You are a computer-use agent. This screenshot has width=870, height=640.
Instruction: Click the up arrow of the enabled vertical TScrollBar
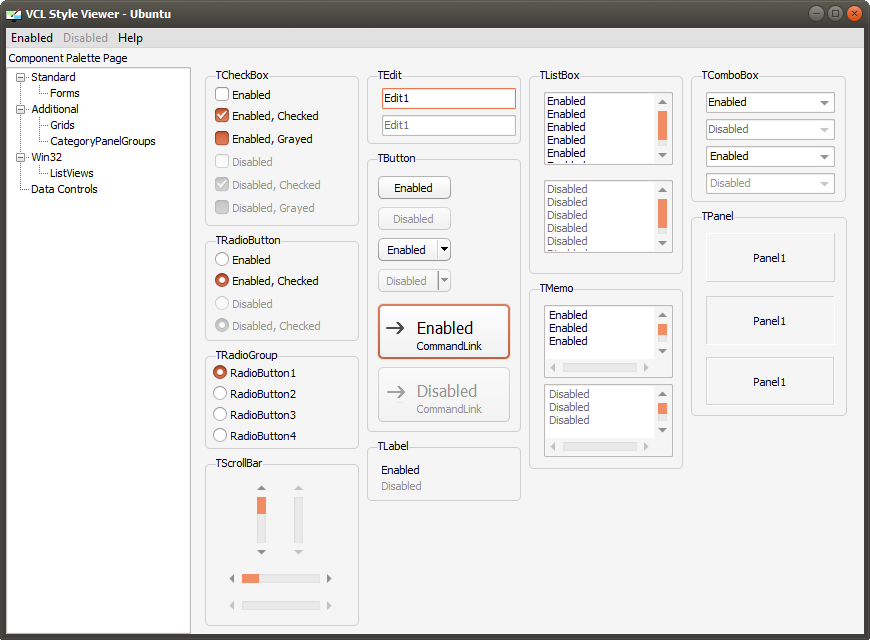coord(261,488)
